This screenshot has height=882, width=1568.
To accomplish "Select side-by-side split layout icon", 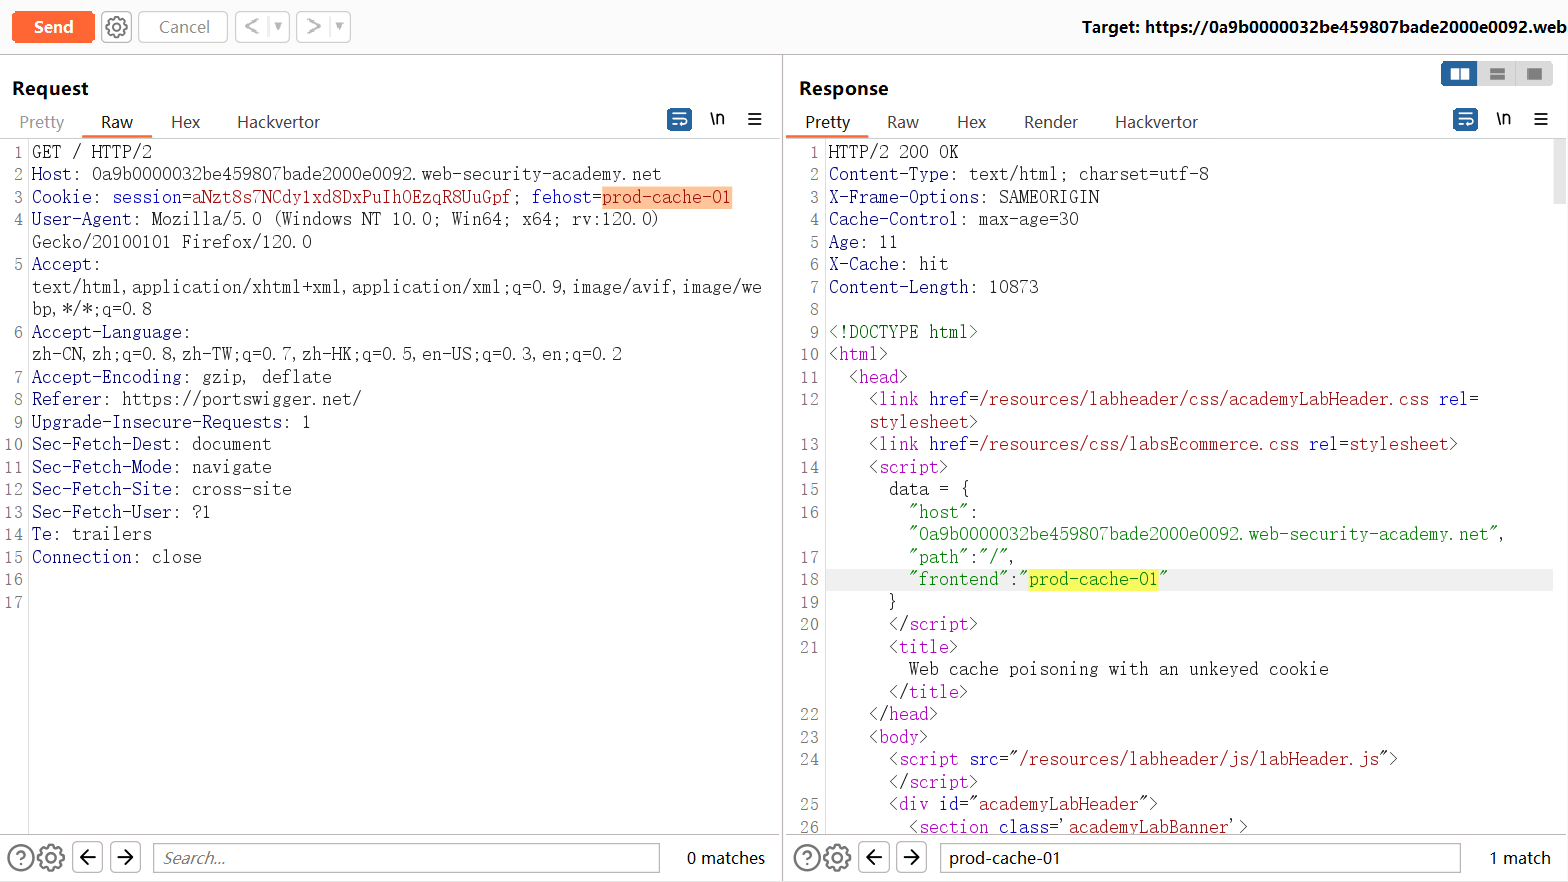I will [1460, 74].
